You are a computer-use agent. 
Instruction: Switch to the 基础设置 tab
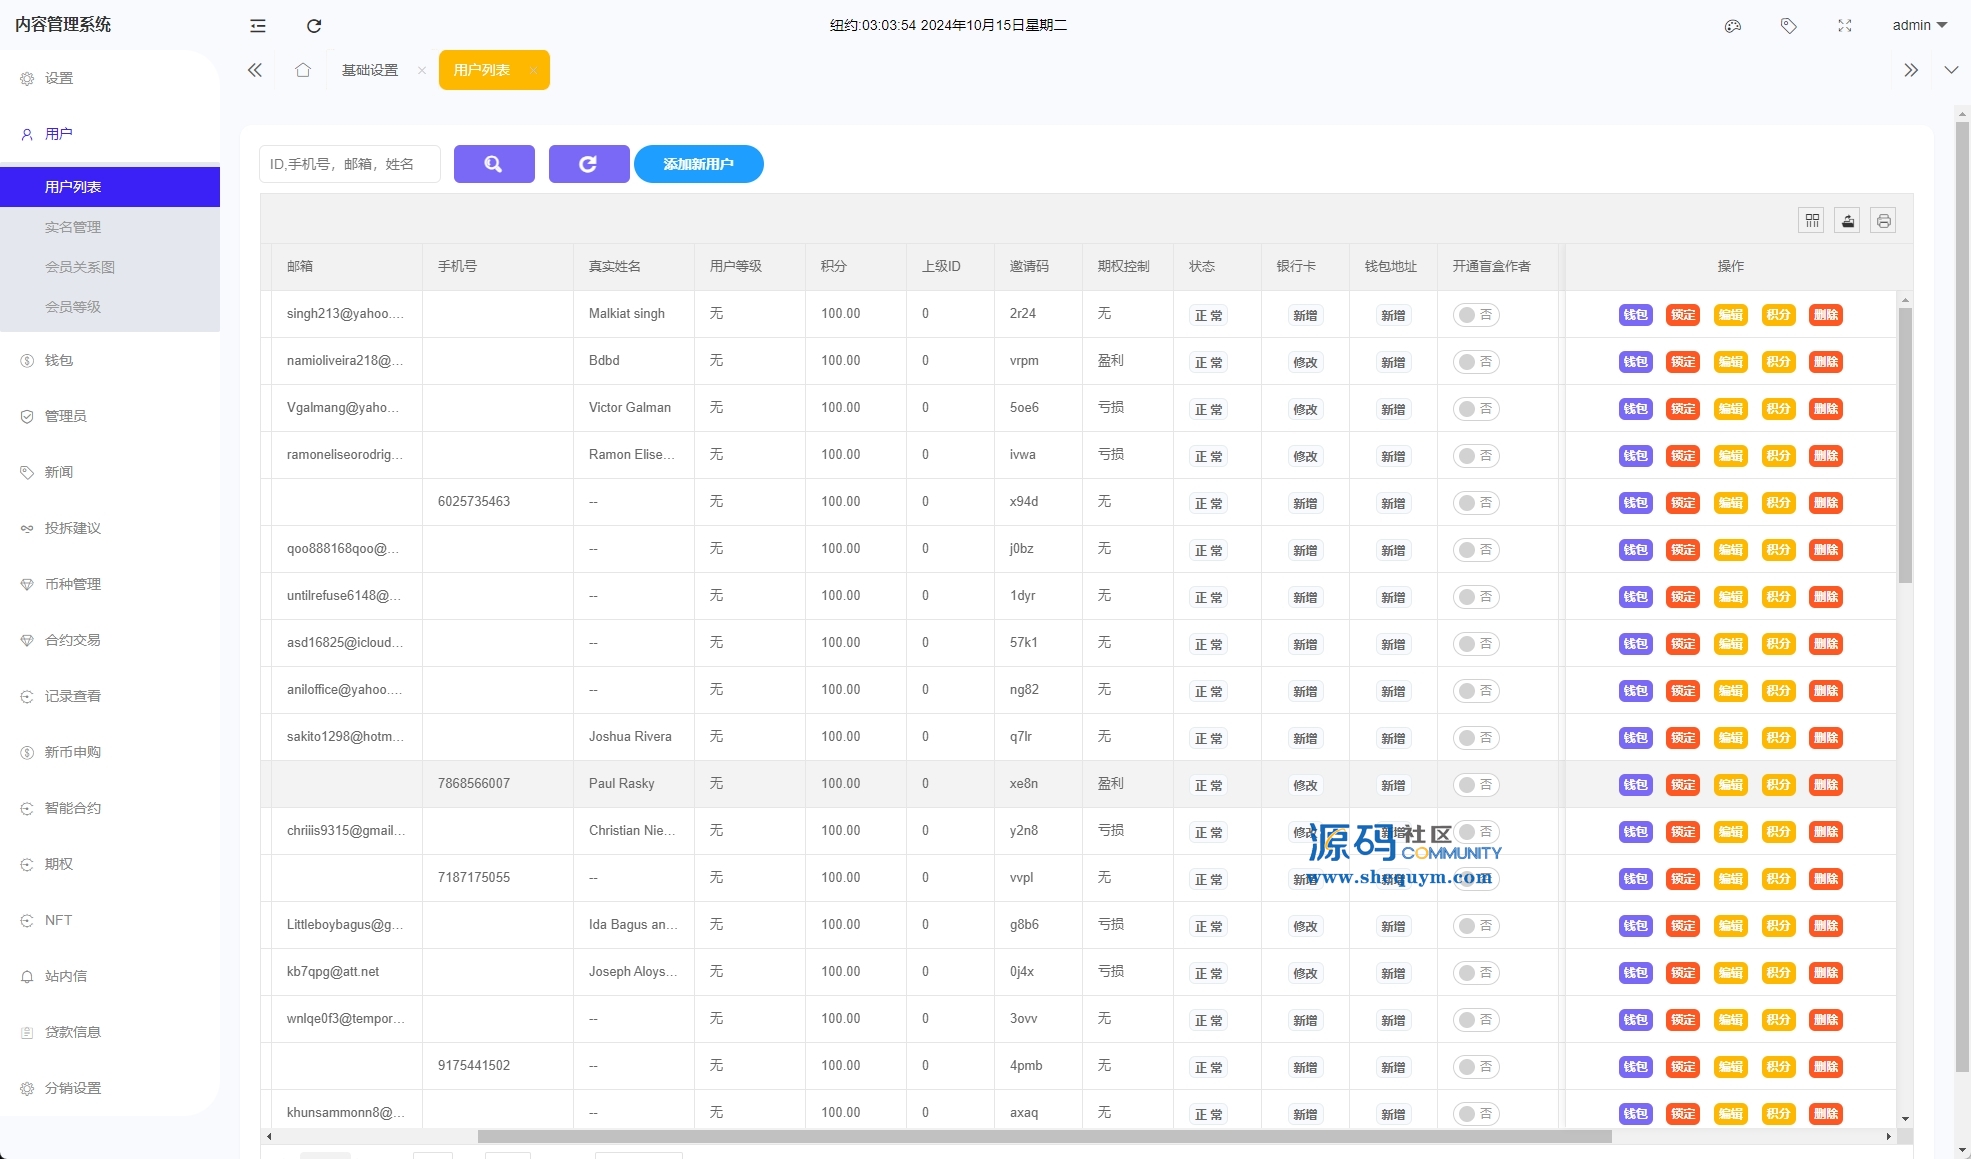tap(370, 70)
